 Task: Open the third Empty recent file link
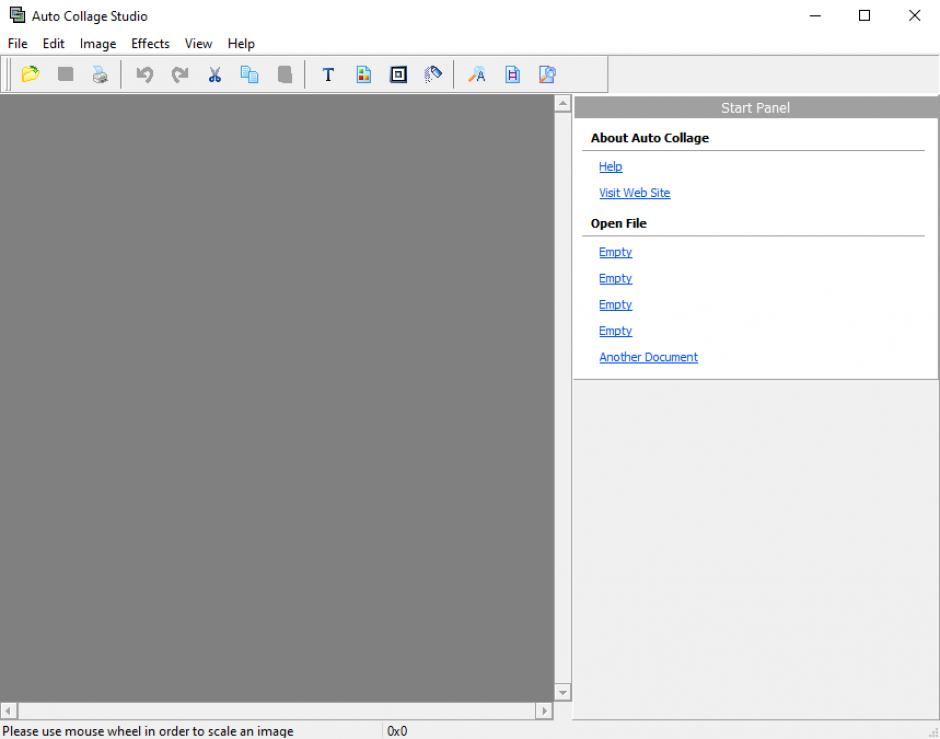(x=615, y=304)
